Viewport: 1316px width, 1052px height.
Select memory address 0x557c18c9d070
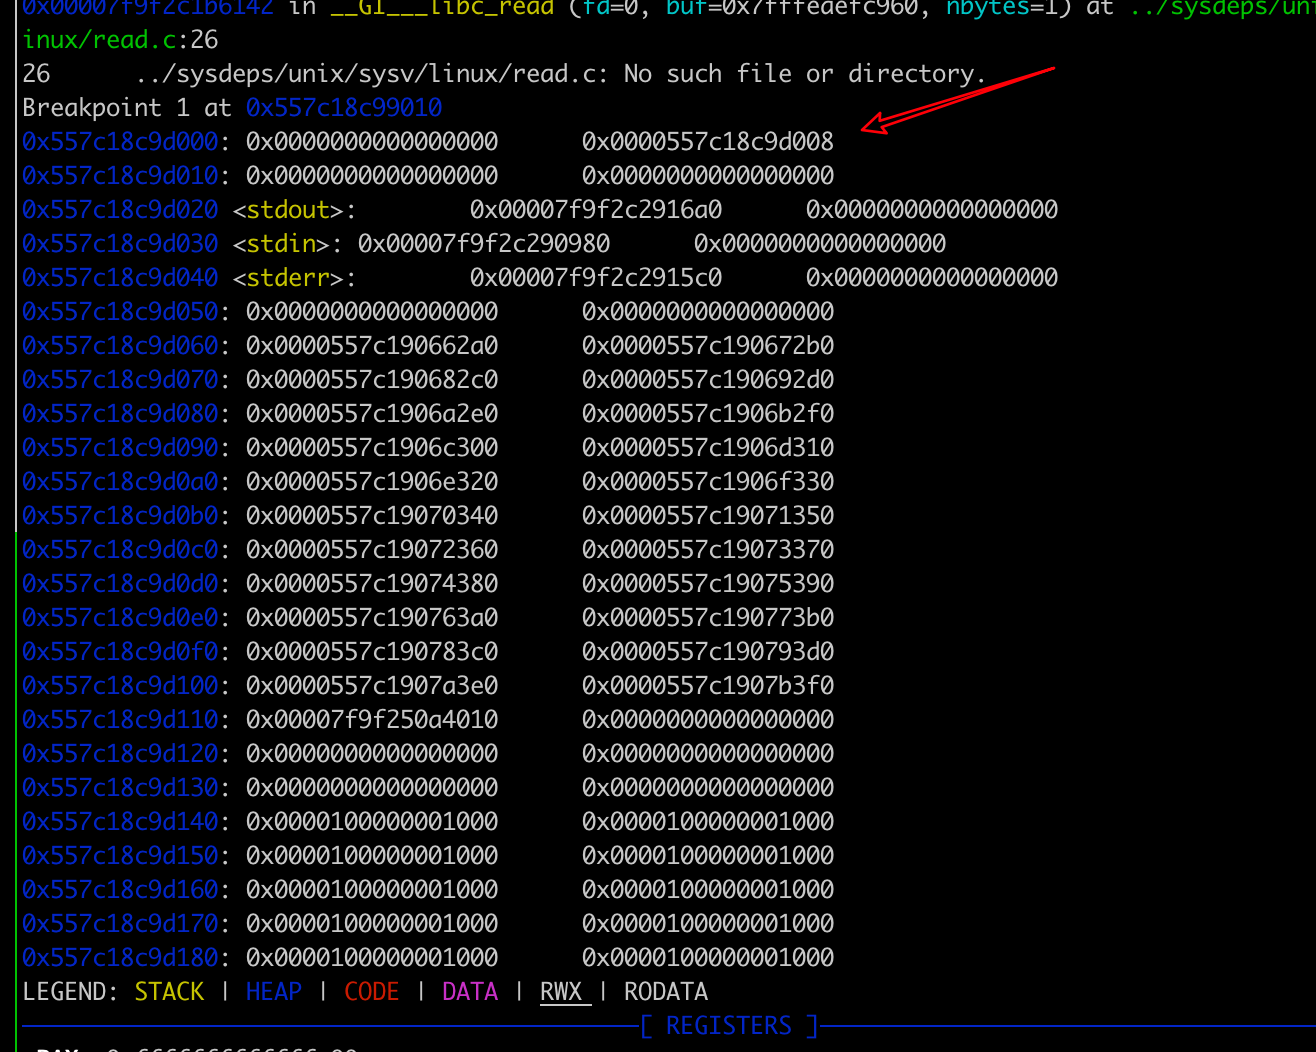click(x=120, y=380)
